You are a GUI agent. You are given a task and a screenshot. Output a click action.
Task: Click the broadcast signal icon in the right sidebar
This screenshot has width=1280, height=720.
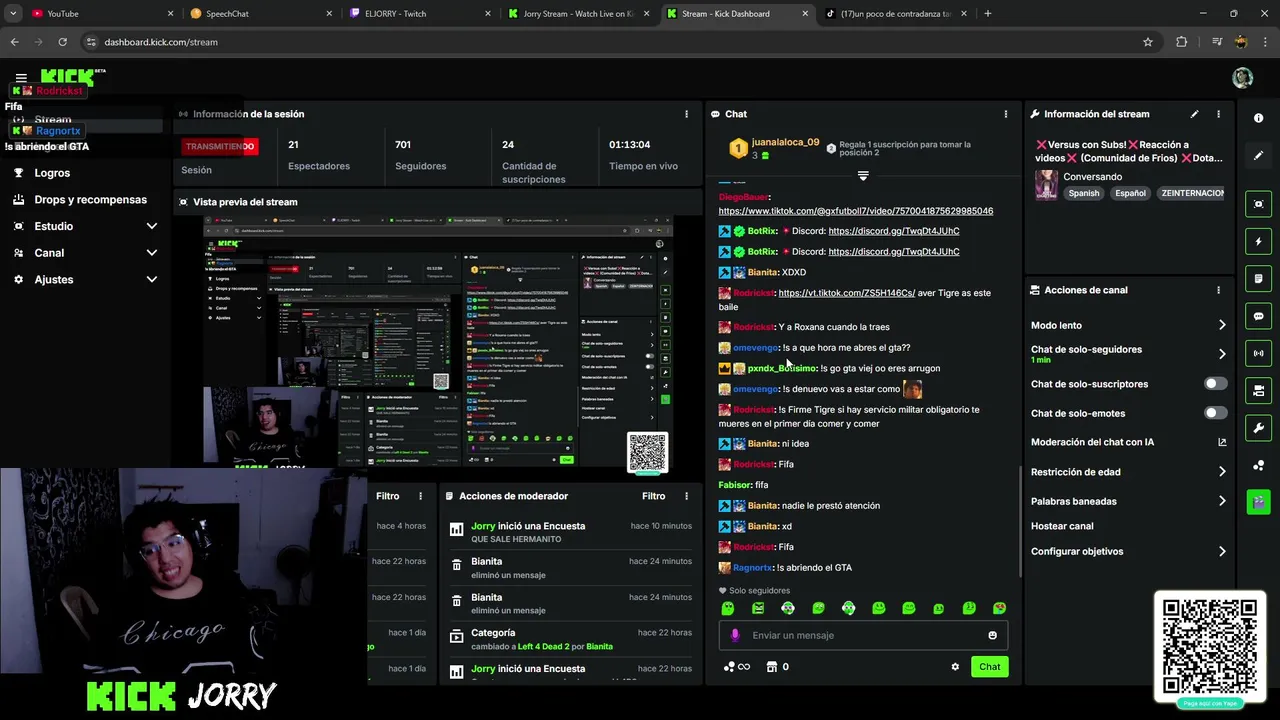1258,353
